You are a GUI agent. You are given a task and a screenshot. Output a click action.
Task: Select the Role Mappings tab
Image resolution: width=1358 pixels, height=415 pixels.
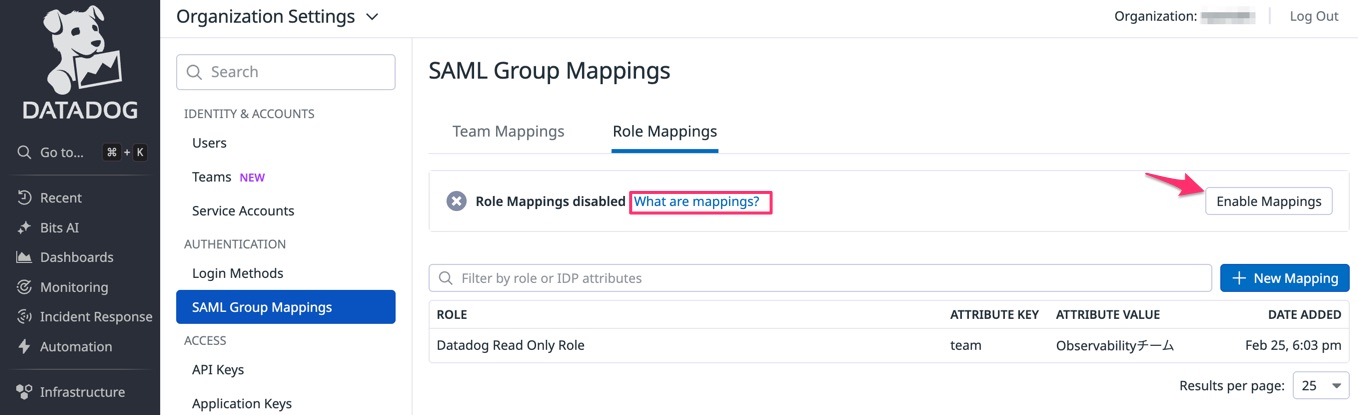pyautogui.click(x=665, y=131)
